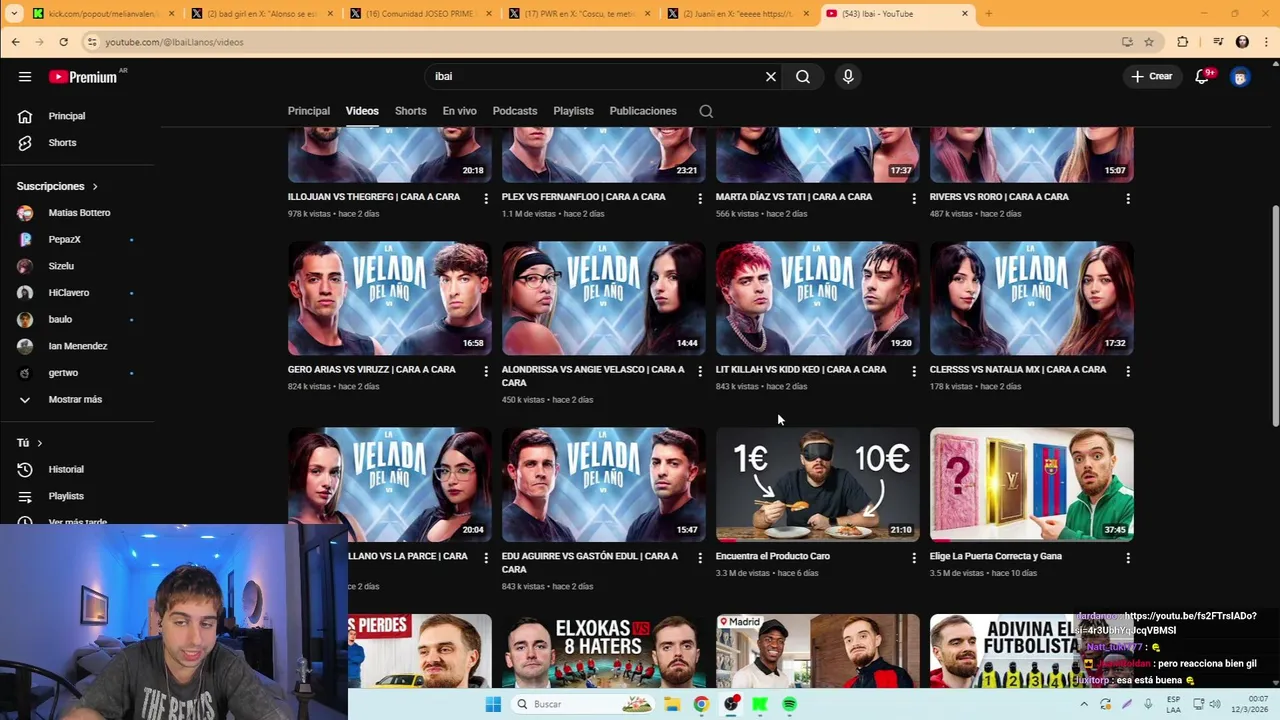Expand Mostrar más in subscriptions
The height and width of the screenshot is (720, 1280).
pos(75,399)
